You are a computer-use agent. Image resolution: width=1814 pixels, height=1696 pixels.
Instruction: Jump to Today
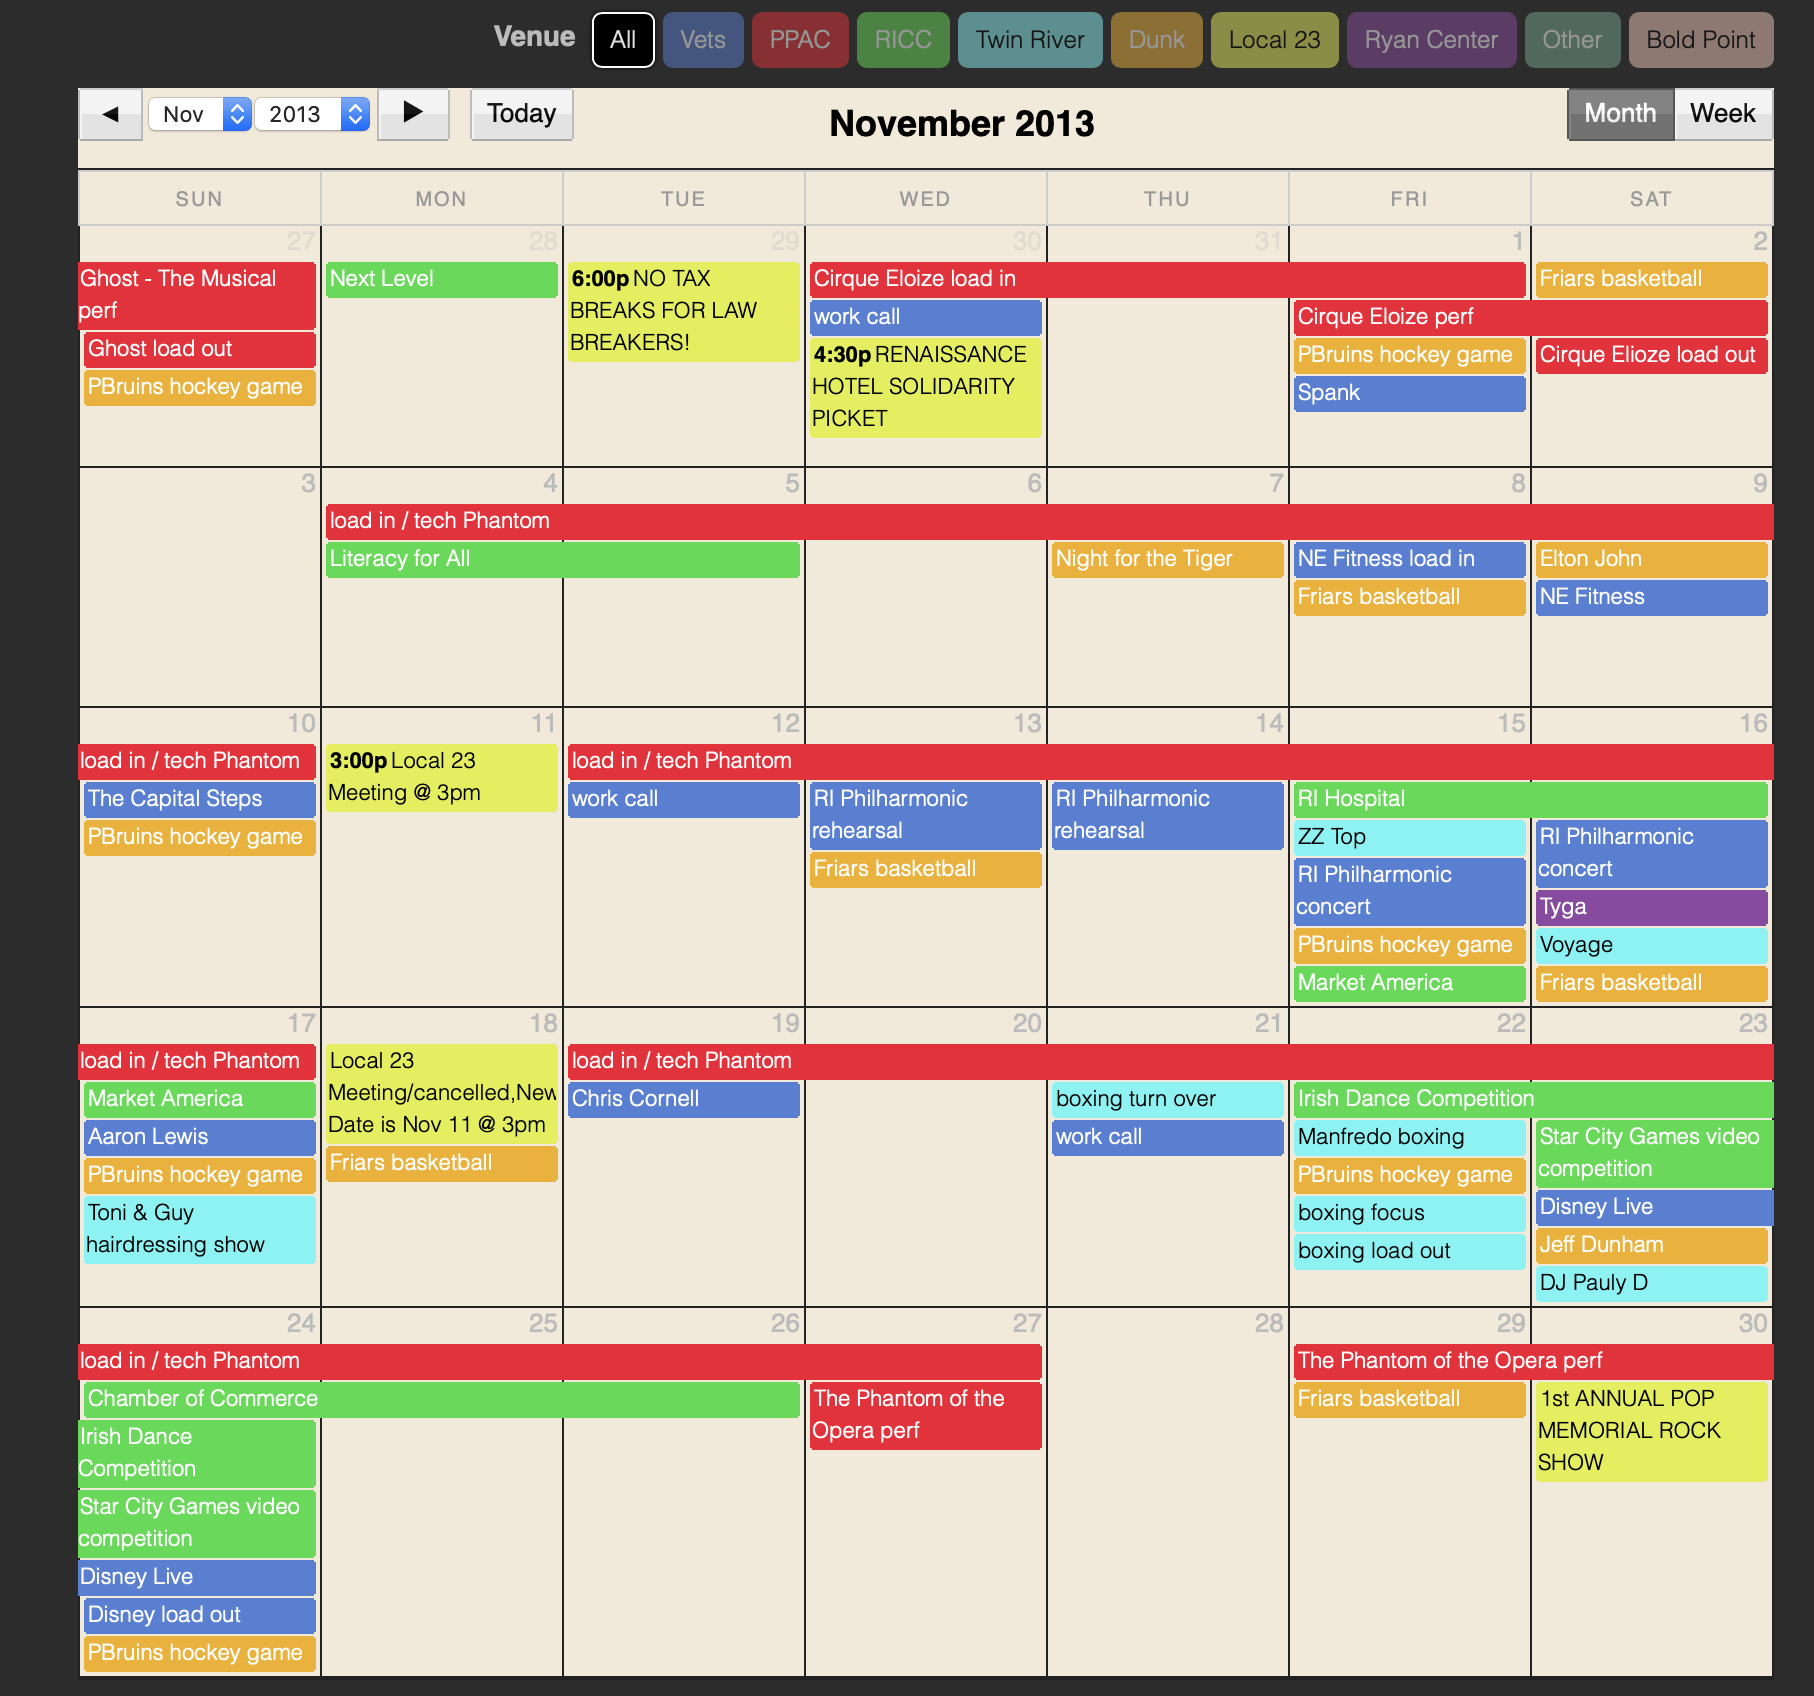click(x=521, y=114)
